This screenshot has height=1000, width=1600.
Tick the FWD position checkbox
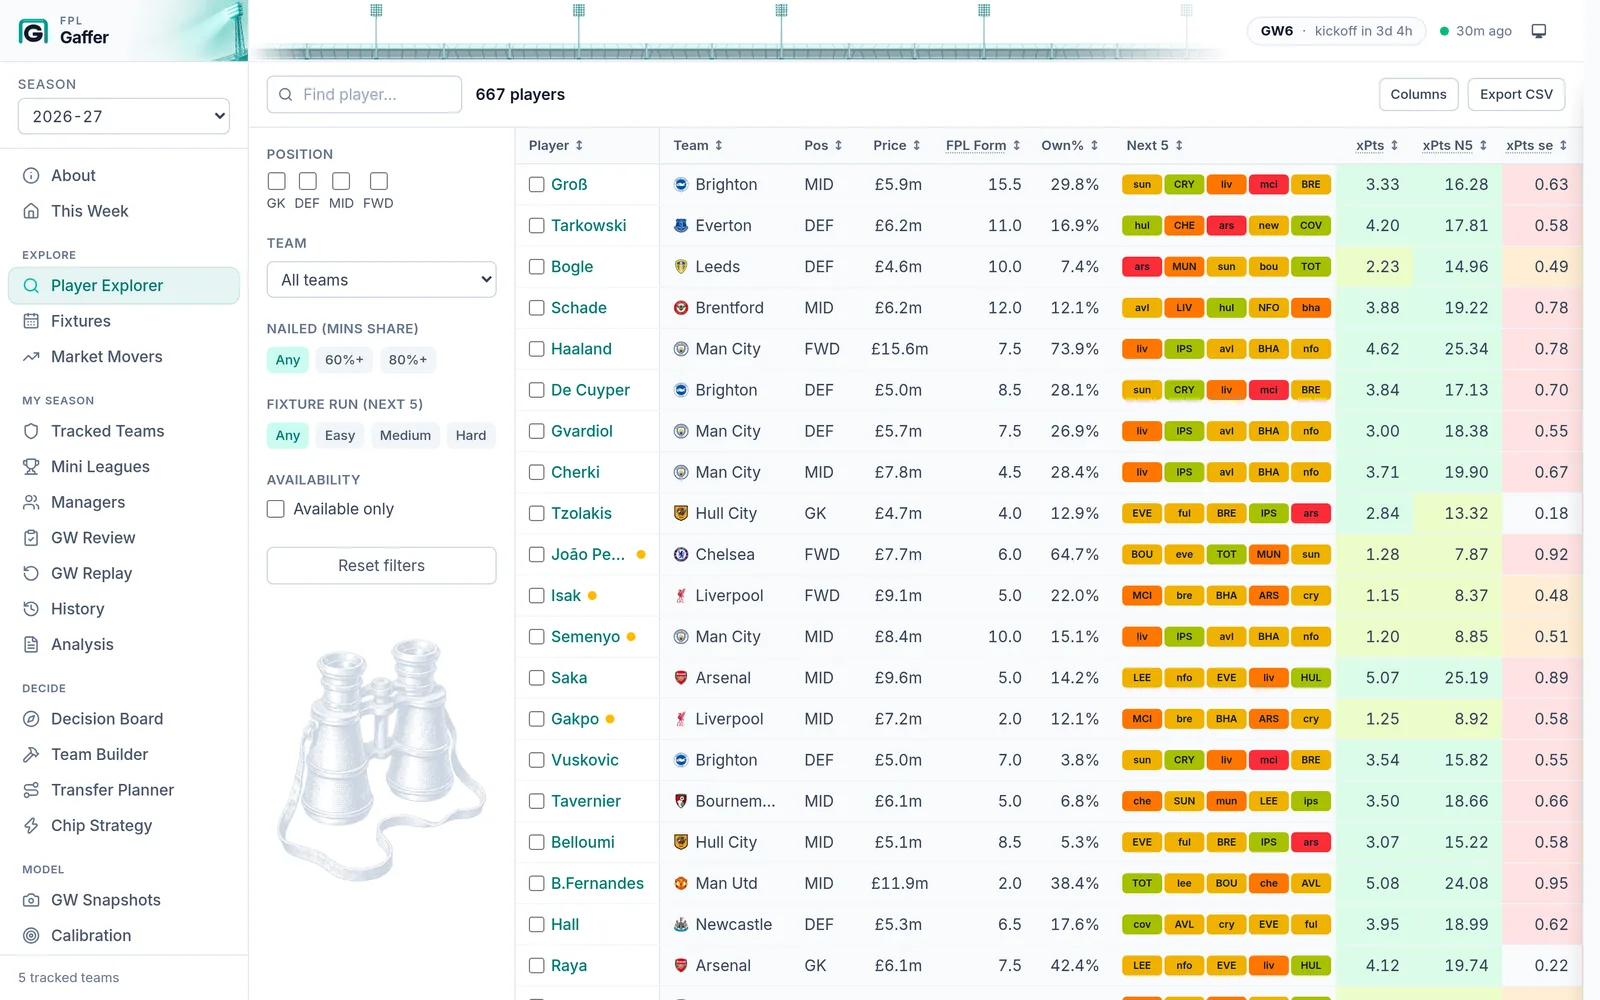[379, 181]
